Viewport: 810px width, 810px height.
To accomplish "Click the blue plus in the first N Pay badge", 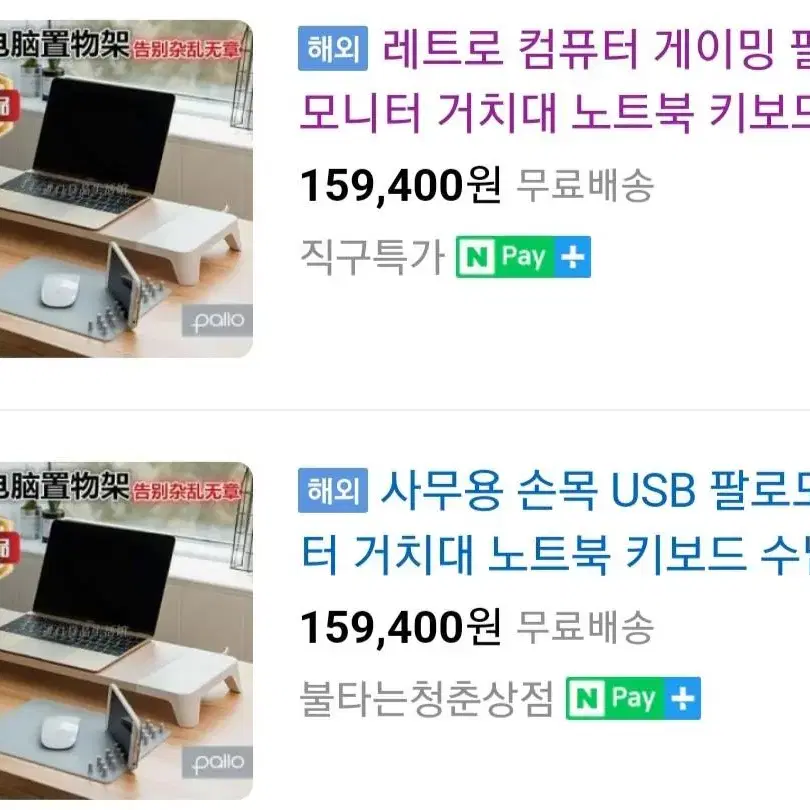I will point(572,257).
